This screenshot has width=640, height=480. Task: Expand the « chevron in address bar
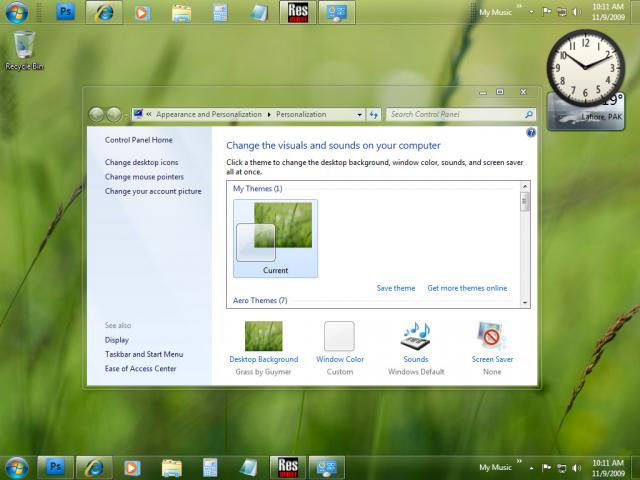(149, 114)
